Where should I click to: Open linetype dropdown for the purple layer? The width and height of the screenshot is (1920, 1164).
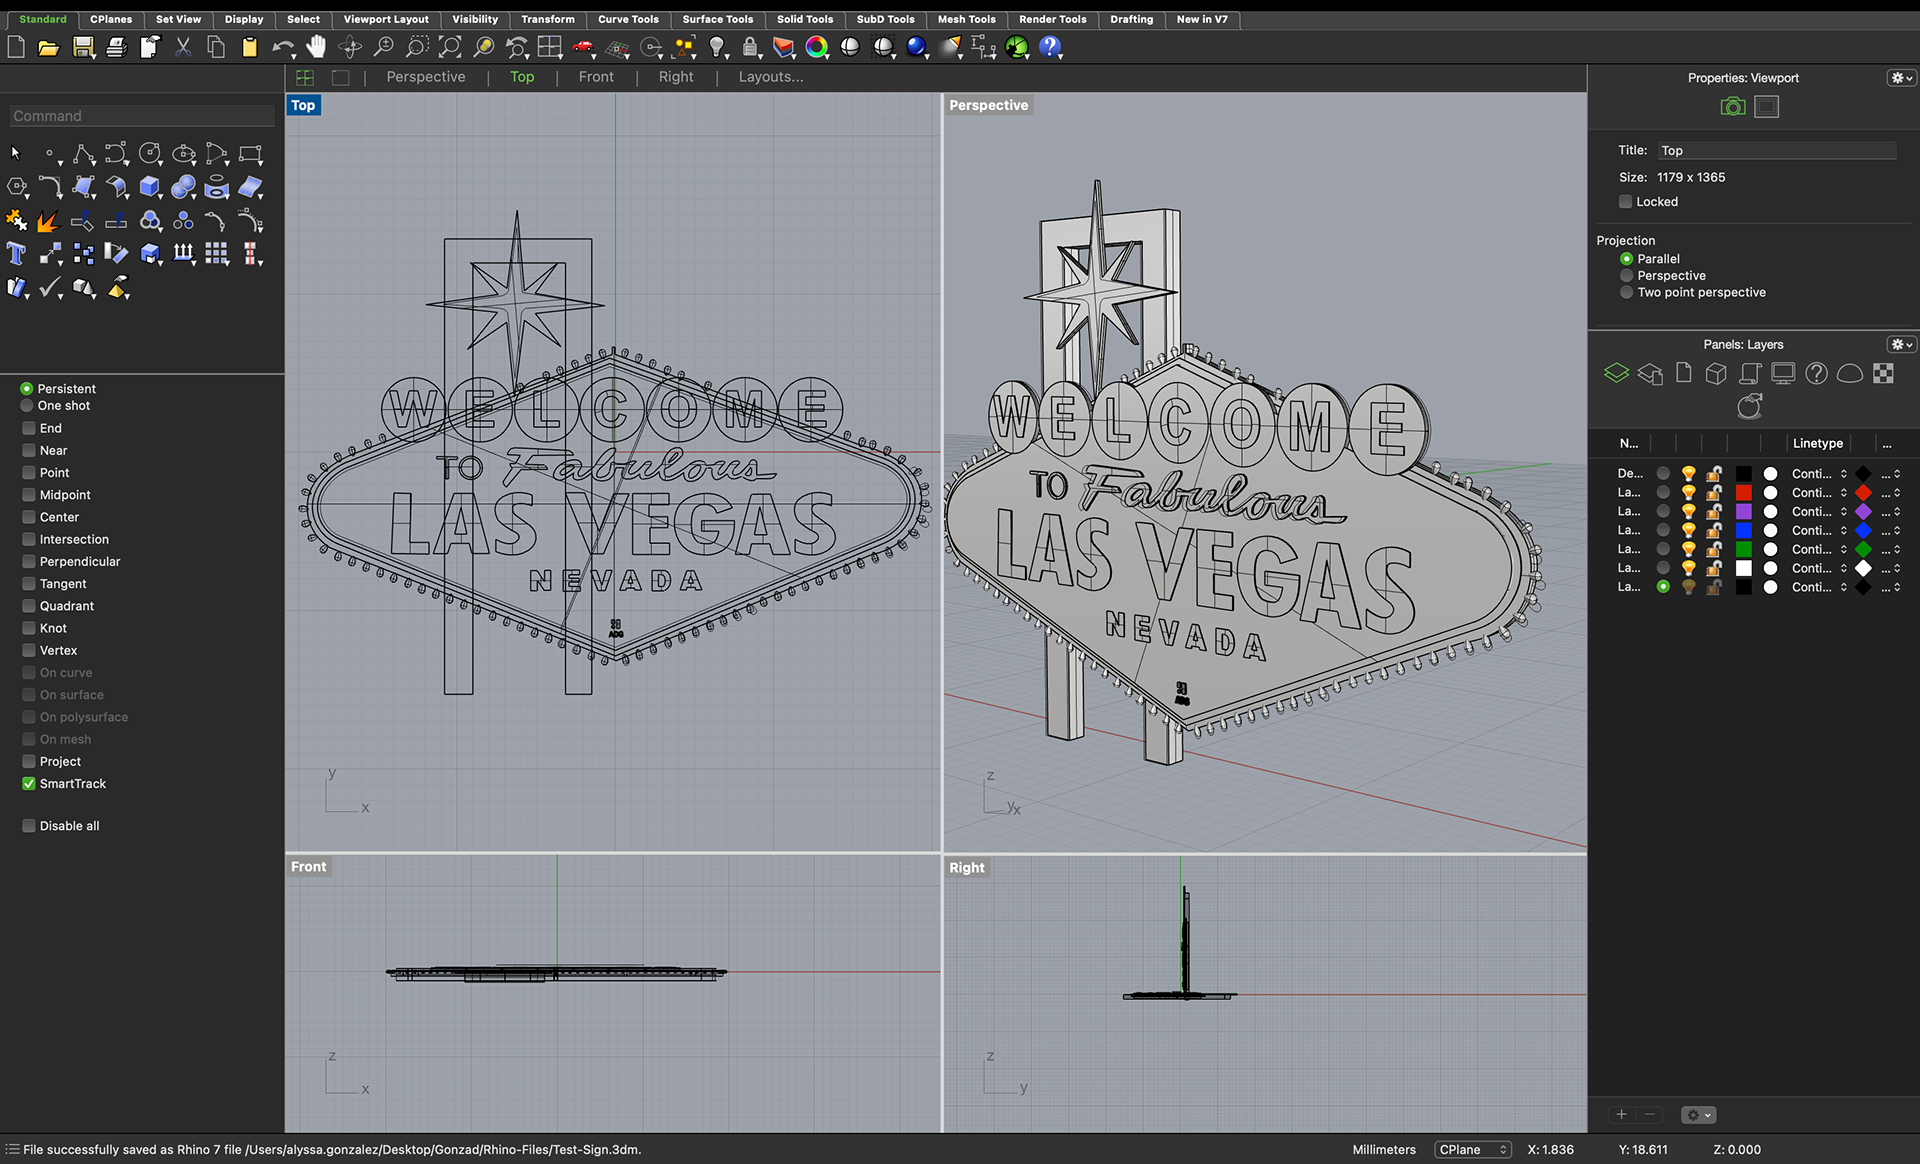[1819, 512]
